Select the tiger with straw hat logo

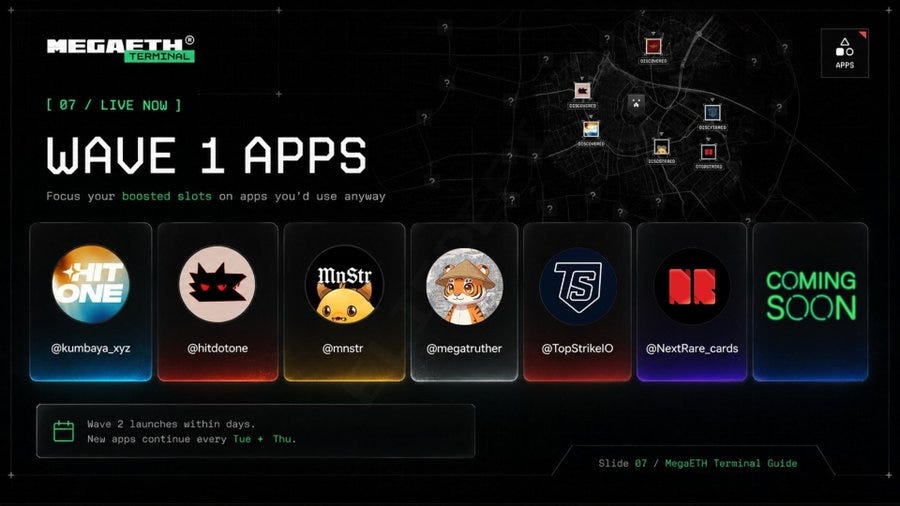tap(464, 286)
